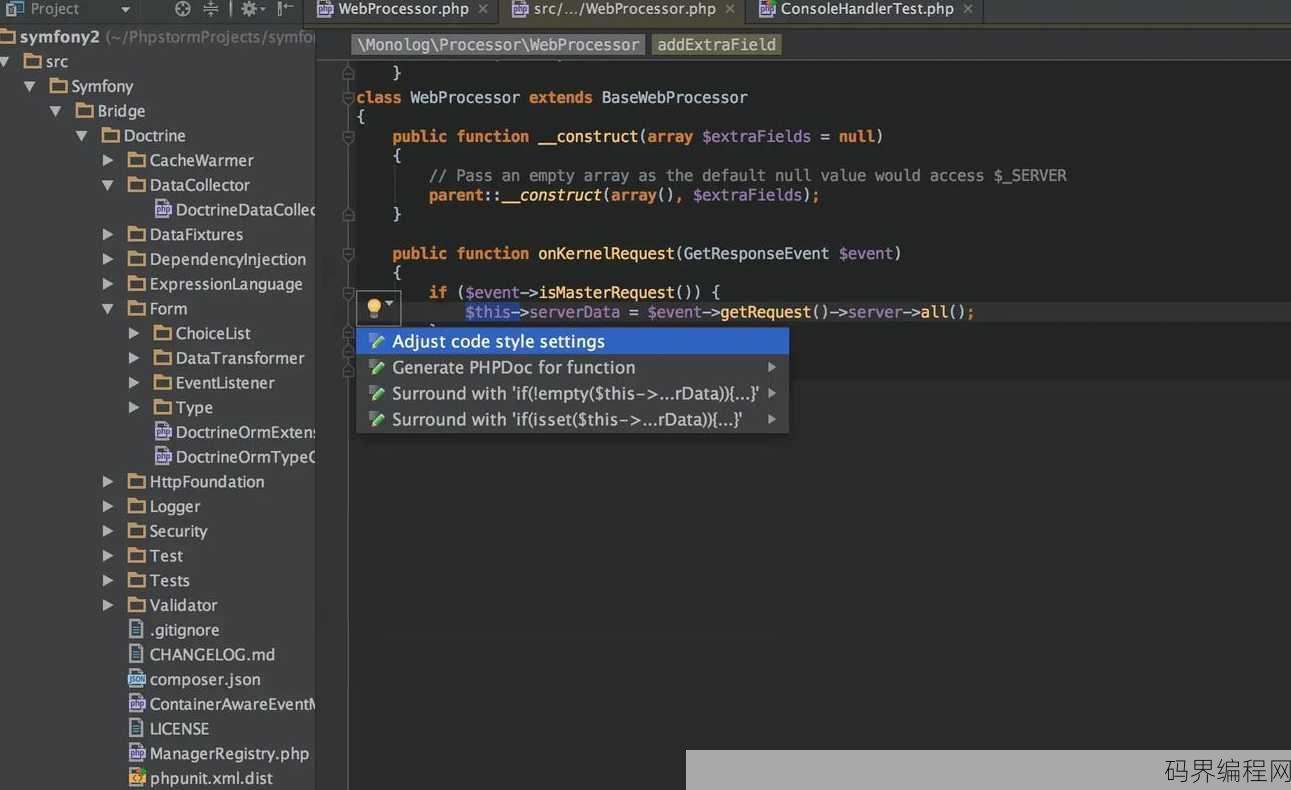The height and width of the screenshot is (790, 1291).
Task: Select the symfony2 project root
Action: click(60, 37)
